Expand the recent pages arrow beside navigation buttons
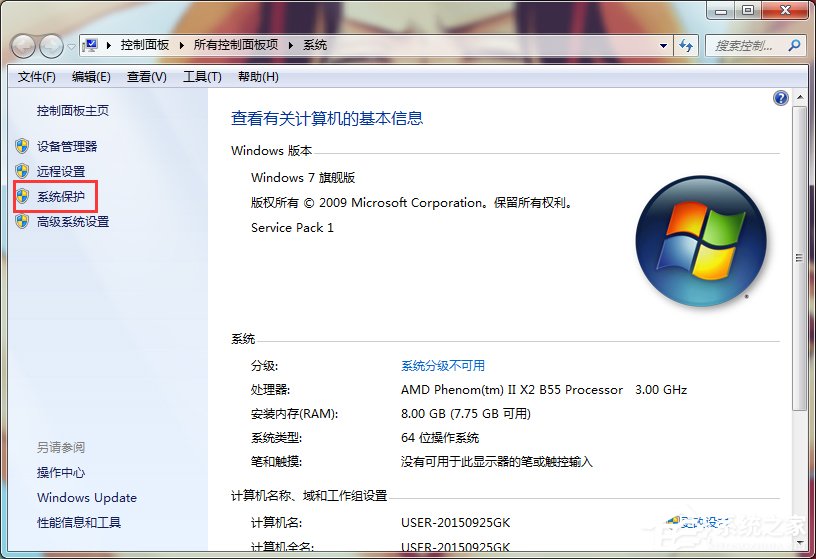Image resolution: width=816 pixels, height=559 pixels. [x=71, y=46]
